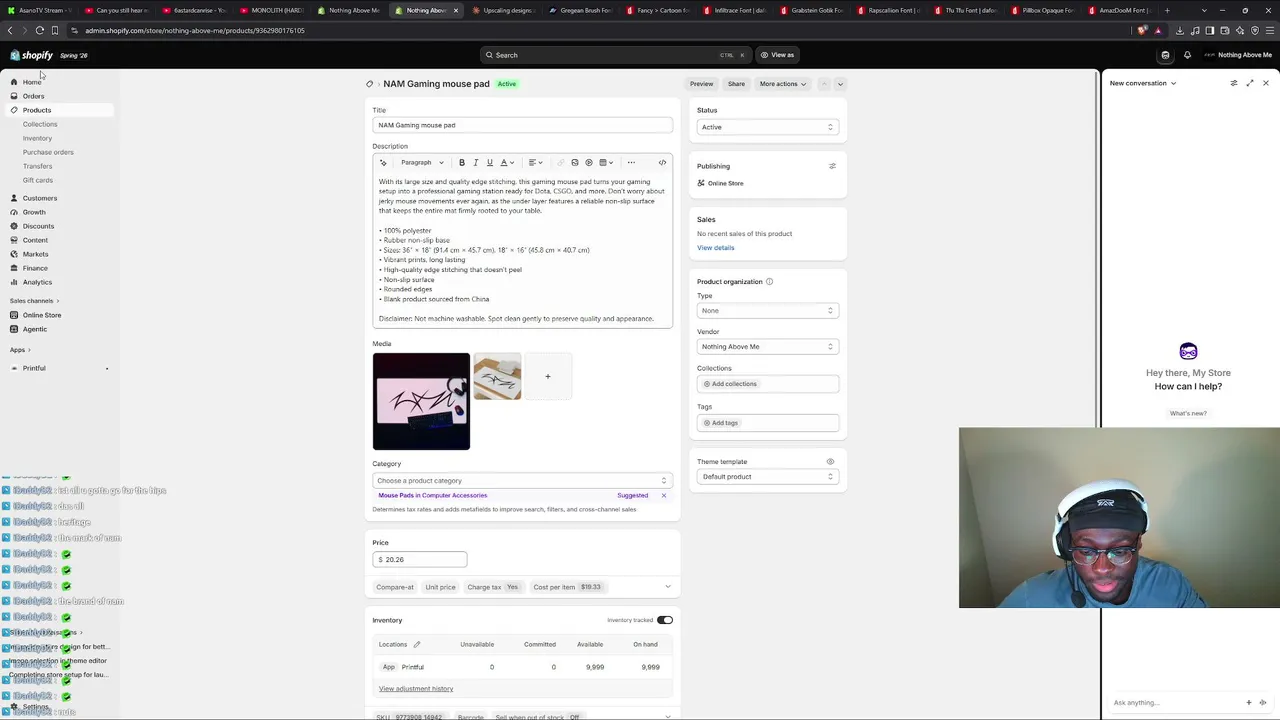The width and height of the screenshot is (1280, 720).
Task: Open the View details sales link
Action: 716,248
